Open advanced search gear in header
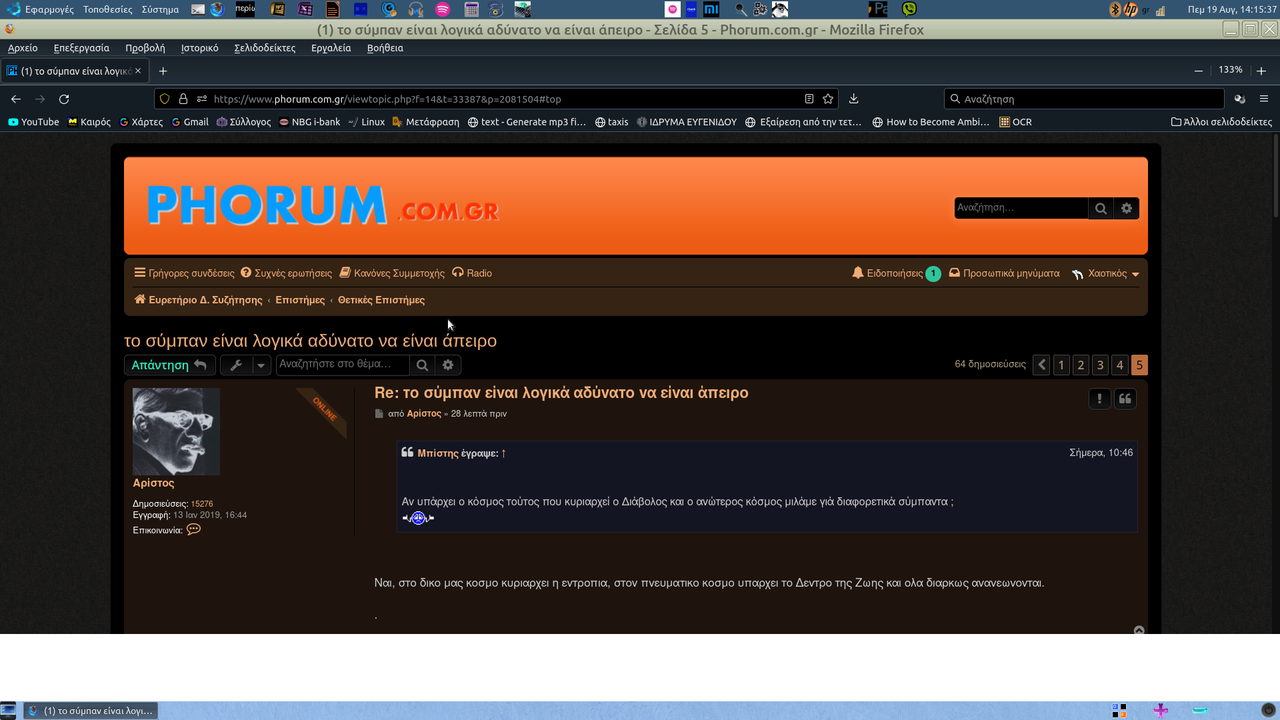This screenshot has width=1280, height=720. (x=1127, y=208)
